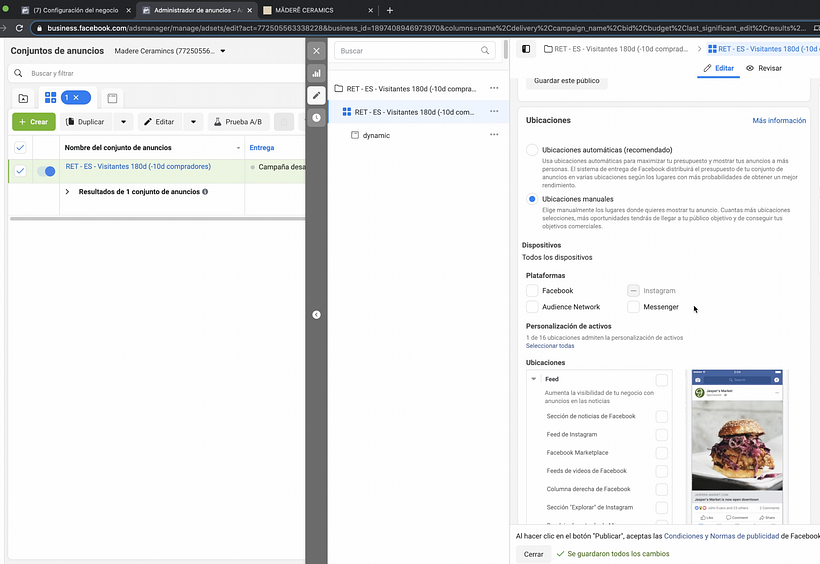This screenshot has height=564, width=820.
Task: Select Ubicaciones manuales radio button
Action: pos(532,199)
